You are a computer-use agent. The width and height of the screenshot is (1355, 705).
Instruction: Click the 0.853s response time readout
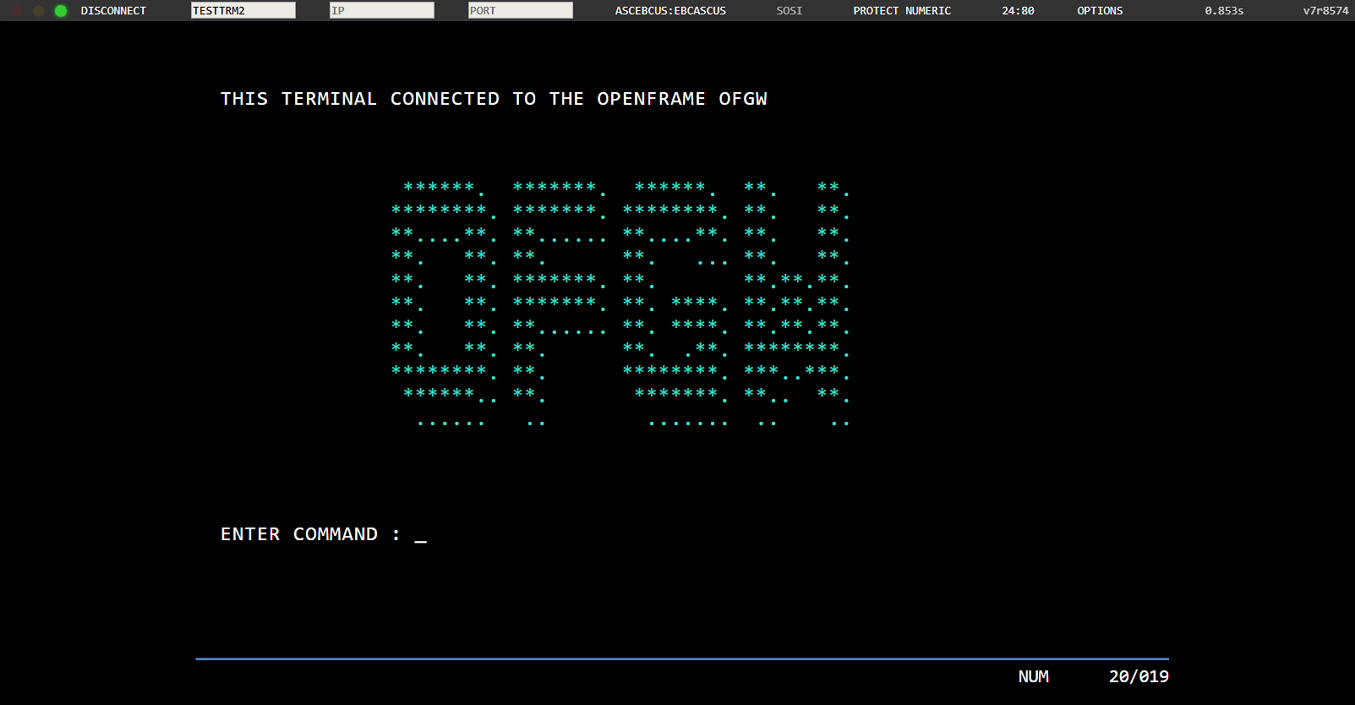(x=1223, y=11)
